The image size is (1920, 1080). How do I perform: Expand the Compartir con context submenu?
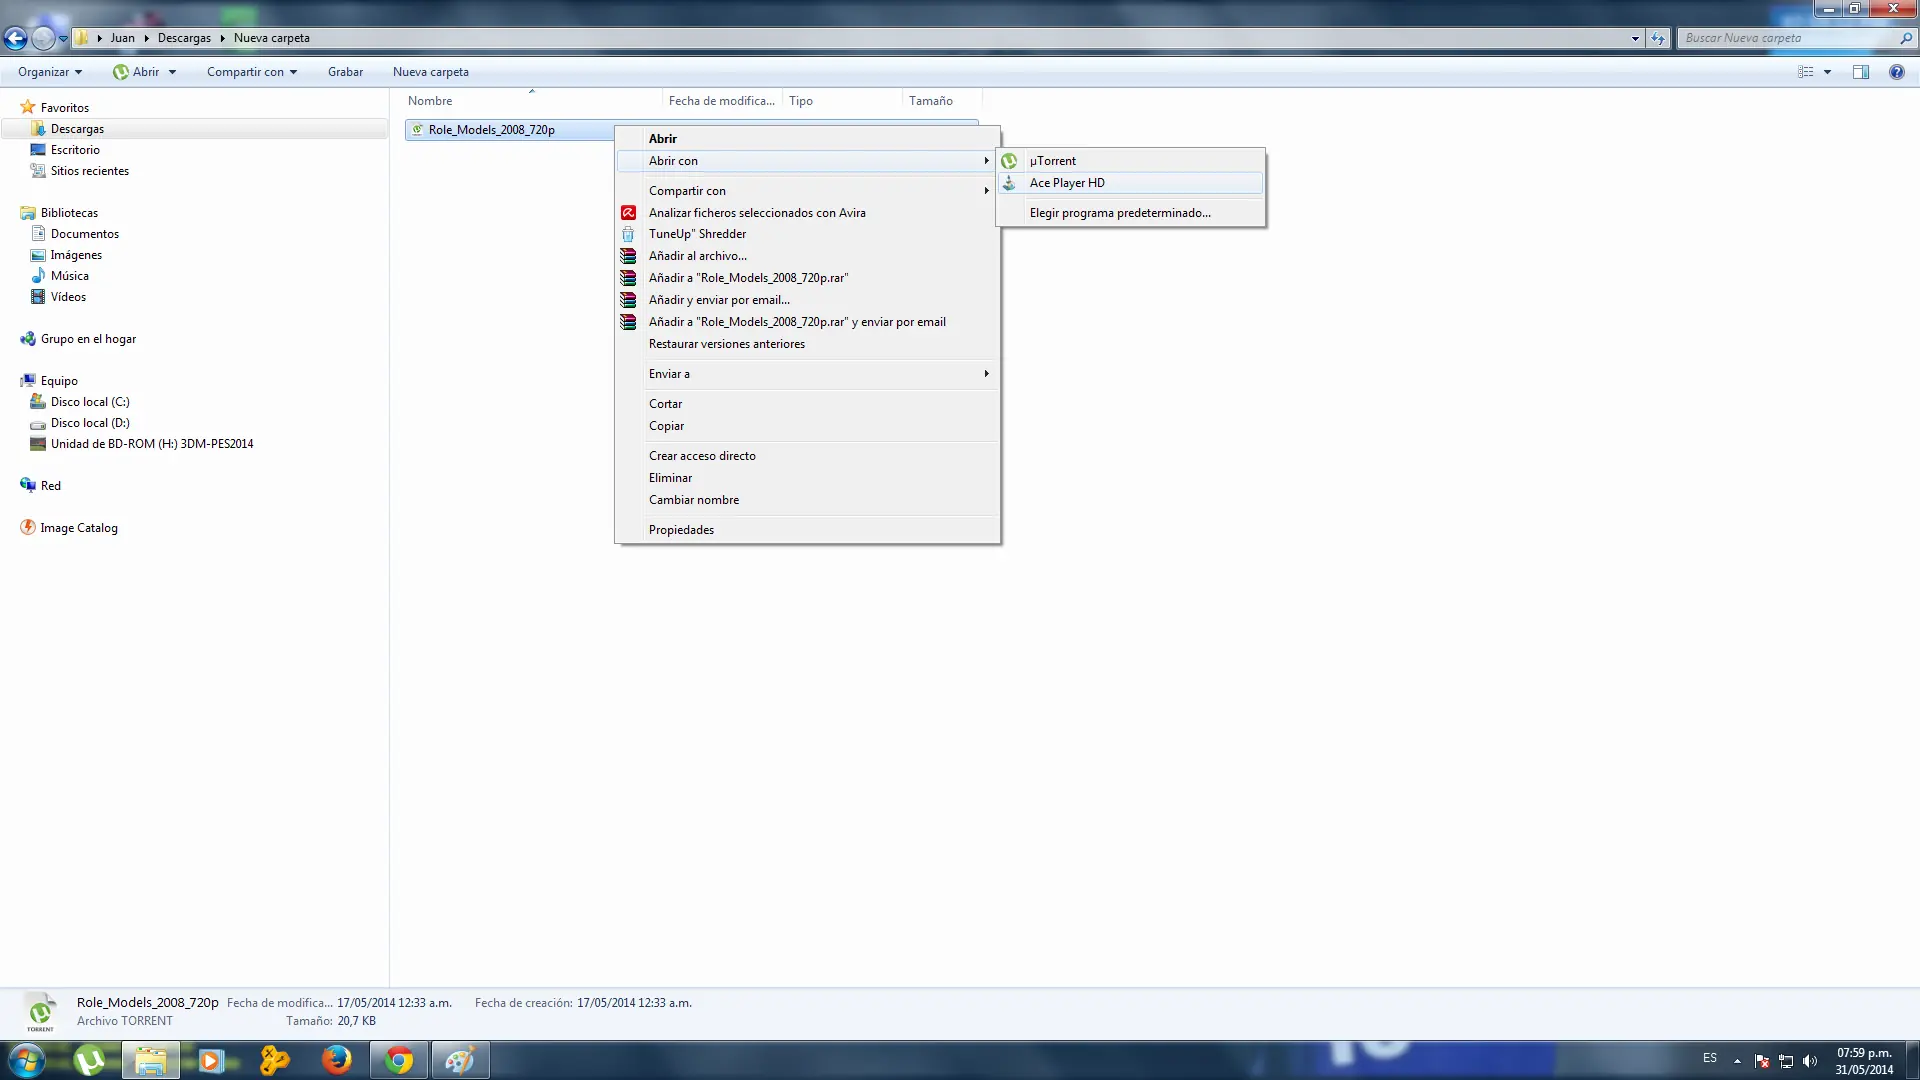coord(808,191)
